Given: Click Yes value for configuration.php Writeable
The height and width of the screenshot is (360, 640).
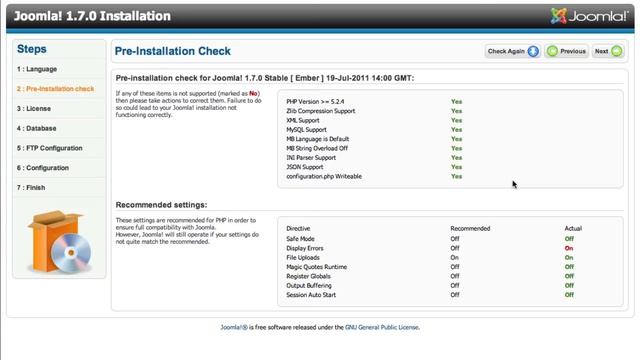Looking at the screenshot, I should [x=457, y=177].
